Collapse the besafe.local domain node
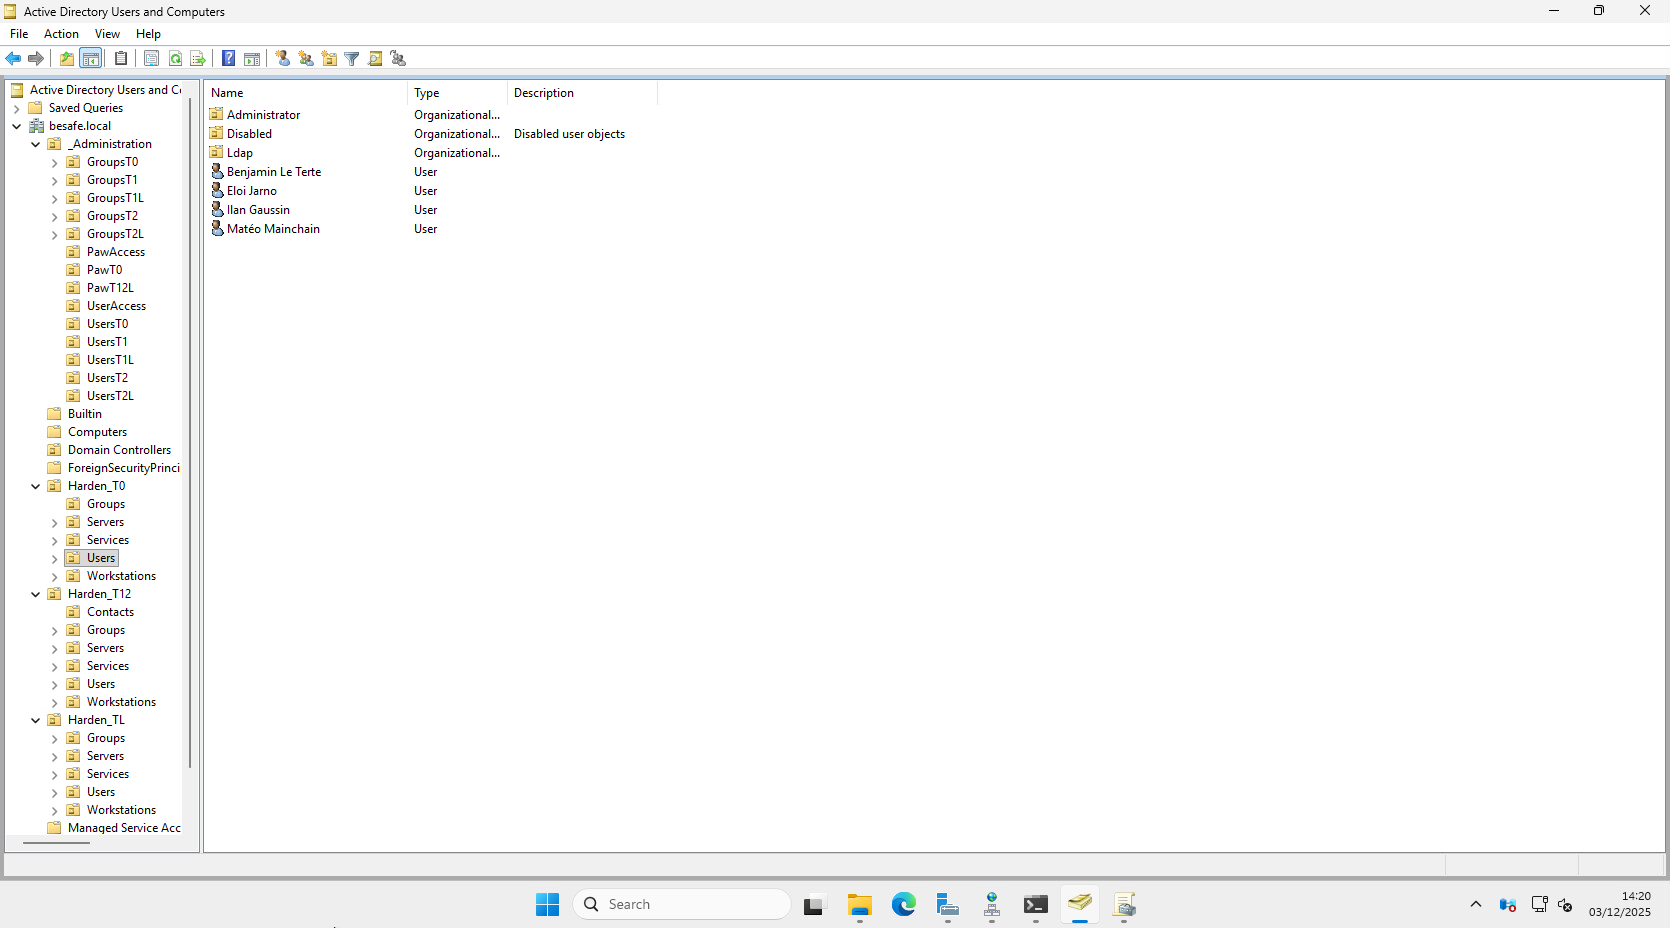The height and width of the screenshot is (928, 1670). click(17, 126)
